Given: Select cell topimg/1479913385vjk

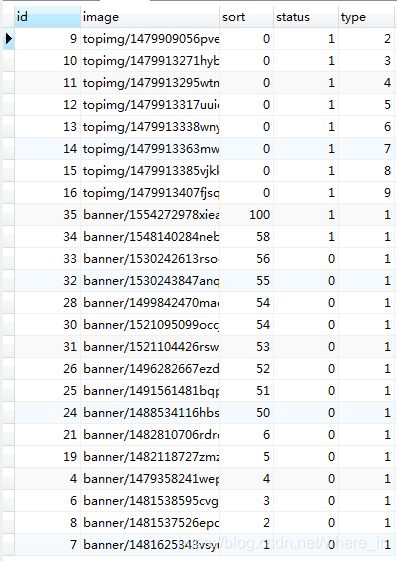Looking at the screenshot, I should pos(150,171).
